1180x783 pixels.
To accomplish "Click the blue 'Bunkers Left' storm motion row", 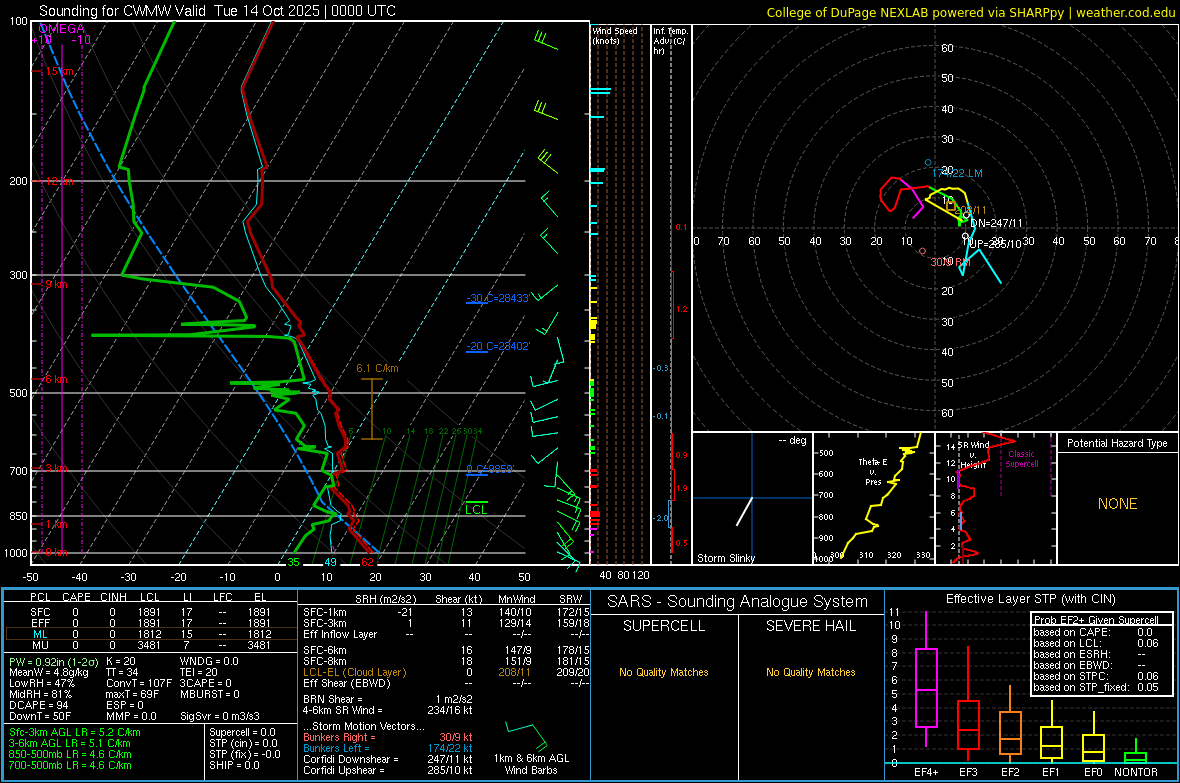I will 388,748.
